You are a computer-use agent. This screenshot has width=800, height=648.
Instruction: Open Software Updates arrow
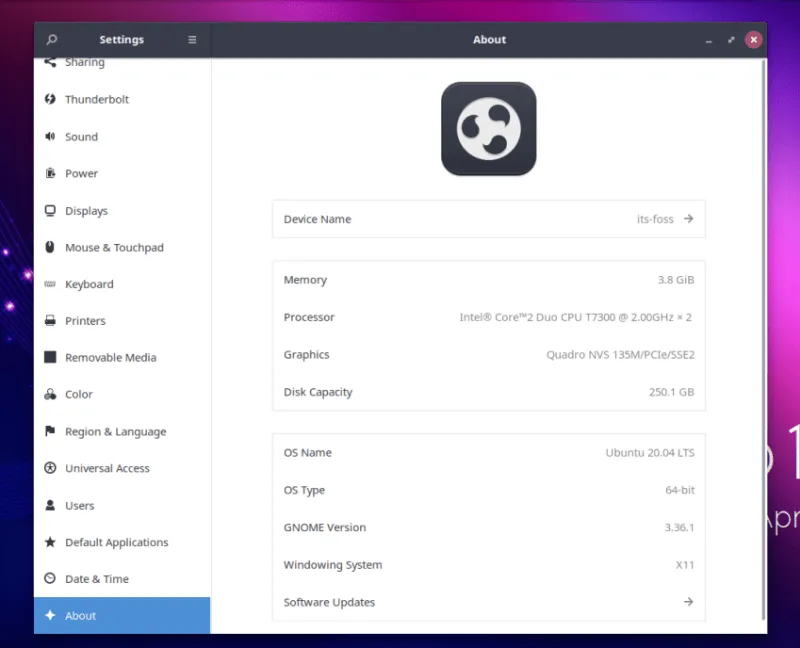(x=688, y=602)
